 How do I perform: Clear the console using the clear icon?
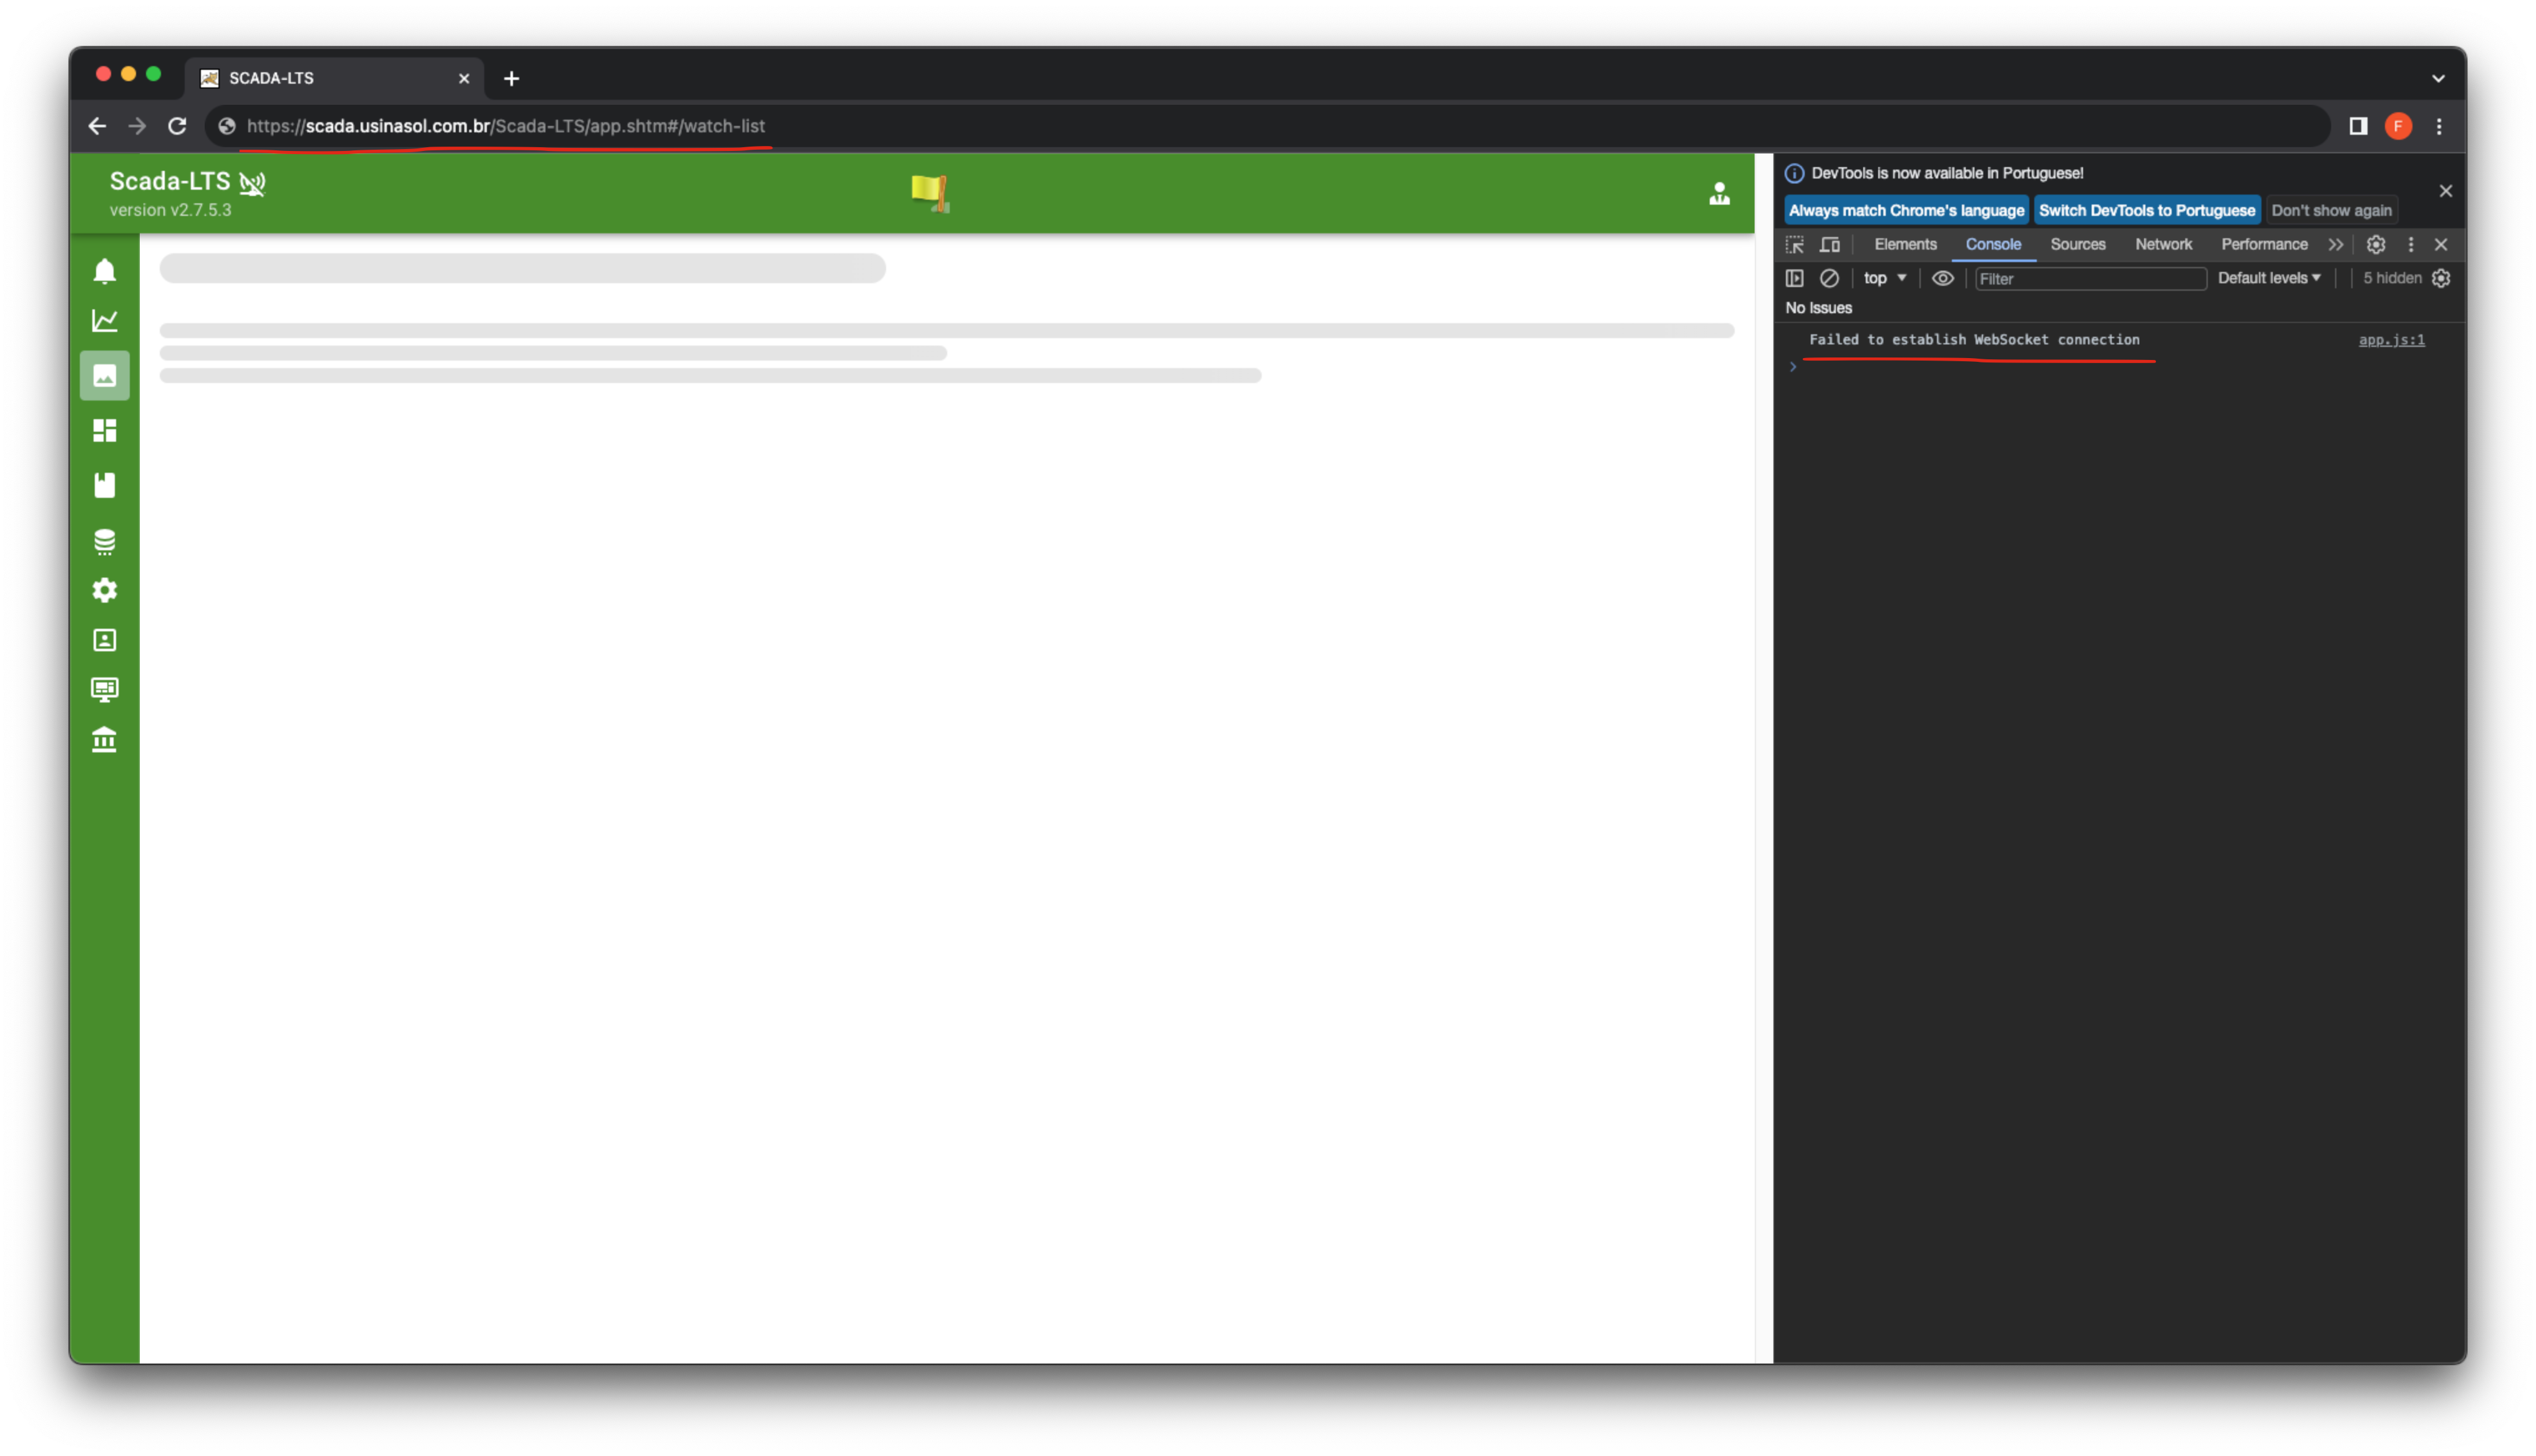pyautogui.click(x=1829, y=278)
